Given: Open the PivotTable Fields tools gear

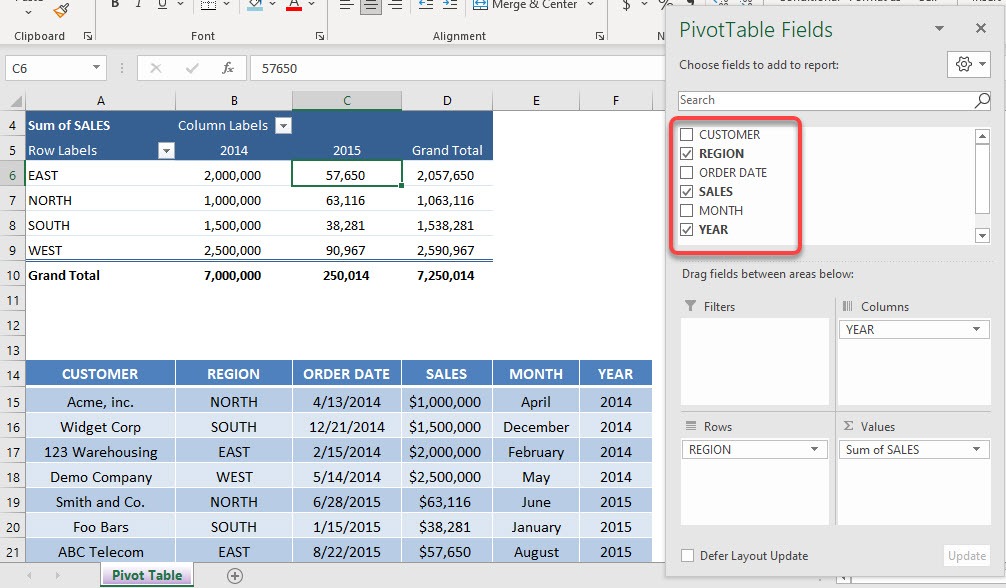Looking at the screenshot, I should 962,63.
